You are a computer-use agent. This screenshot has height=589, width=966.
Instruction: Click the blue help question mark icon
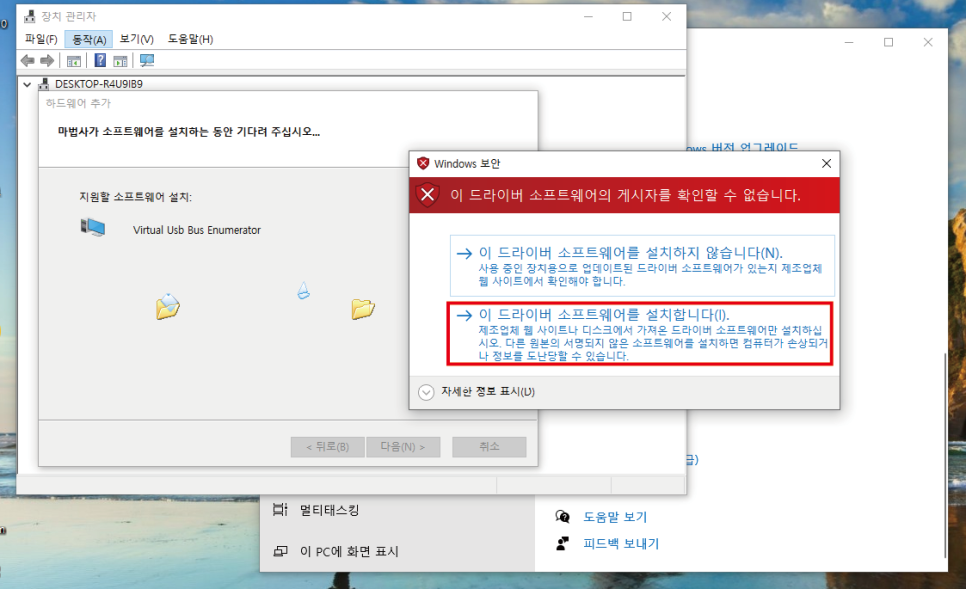(x=100, y=60)
